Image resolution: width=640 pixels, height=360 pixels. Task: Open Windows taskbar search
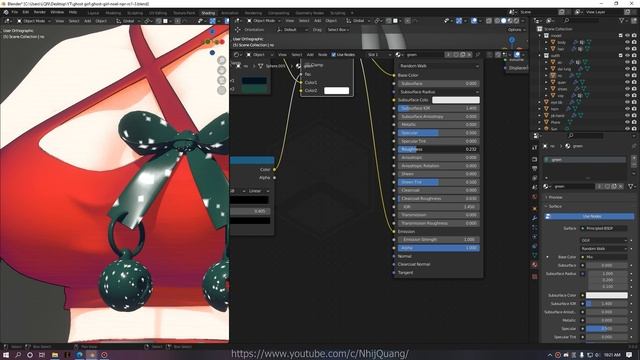[x=18, y=355]
